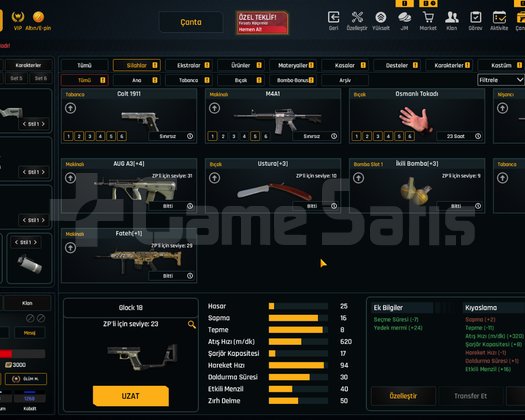This screenshot has width=525, height=420.
Task: Open the Klan people icon in top bar
Action: point(452,17)
